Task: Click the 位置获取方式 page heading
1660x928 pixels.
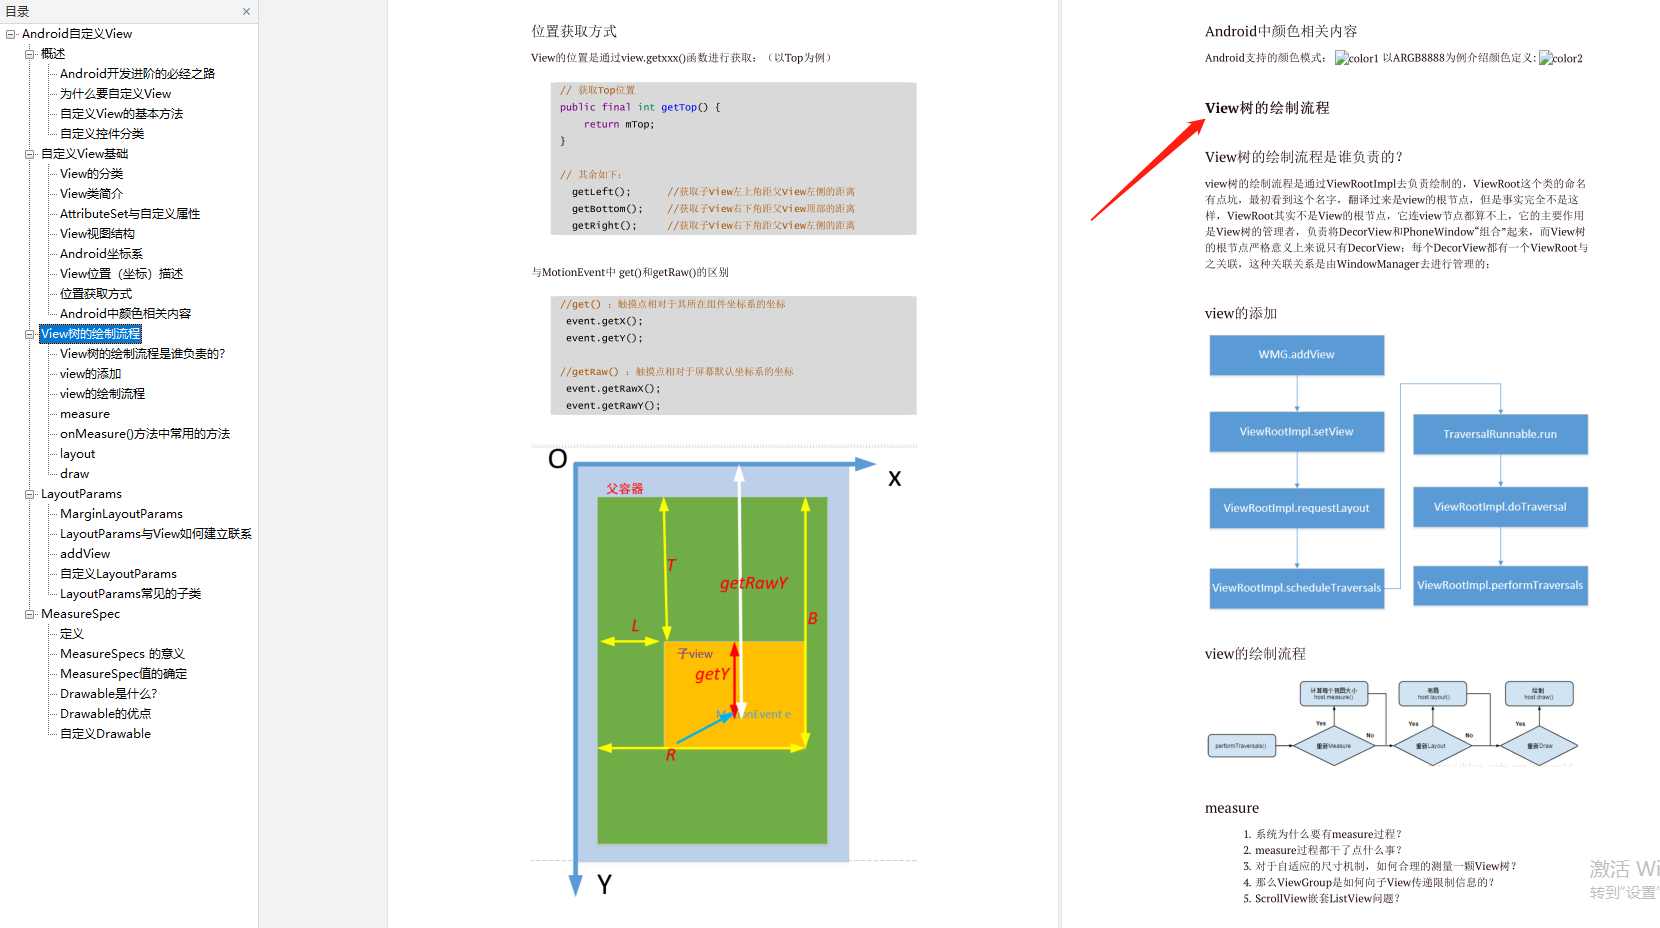Action: [x=574, y=32]
